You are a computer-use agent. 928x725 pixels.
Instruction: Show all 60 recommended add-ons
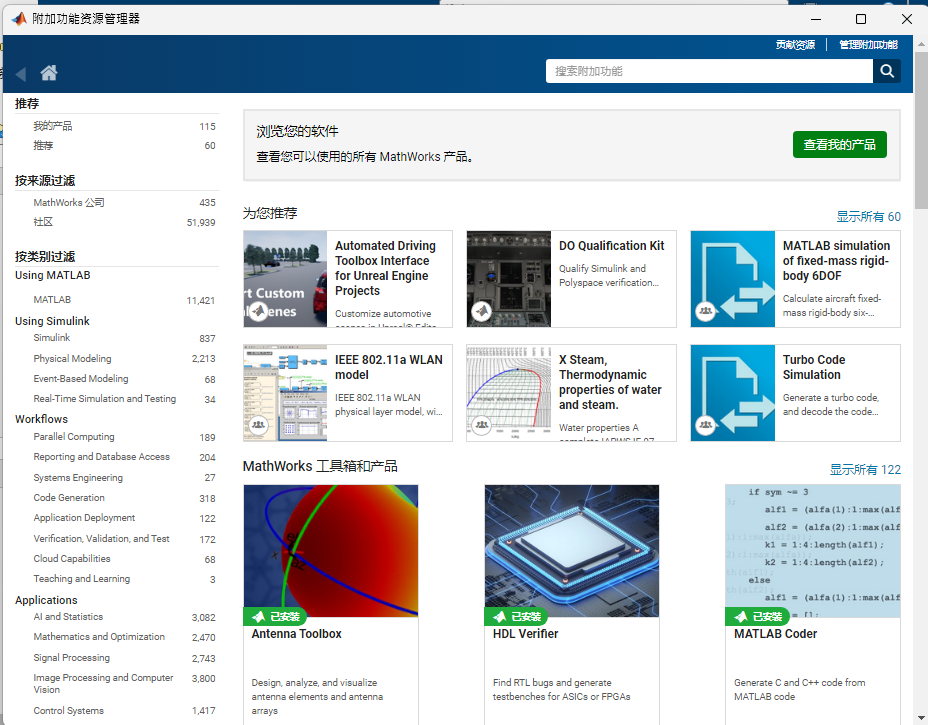868,217
